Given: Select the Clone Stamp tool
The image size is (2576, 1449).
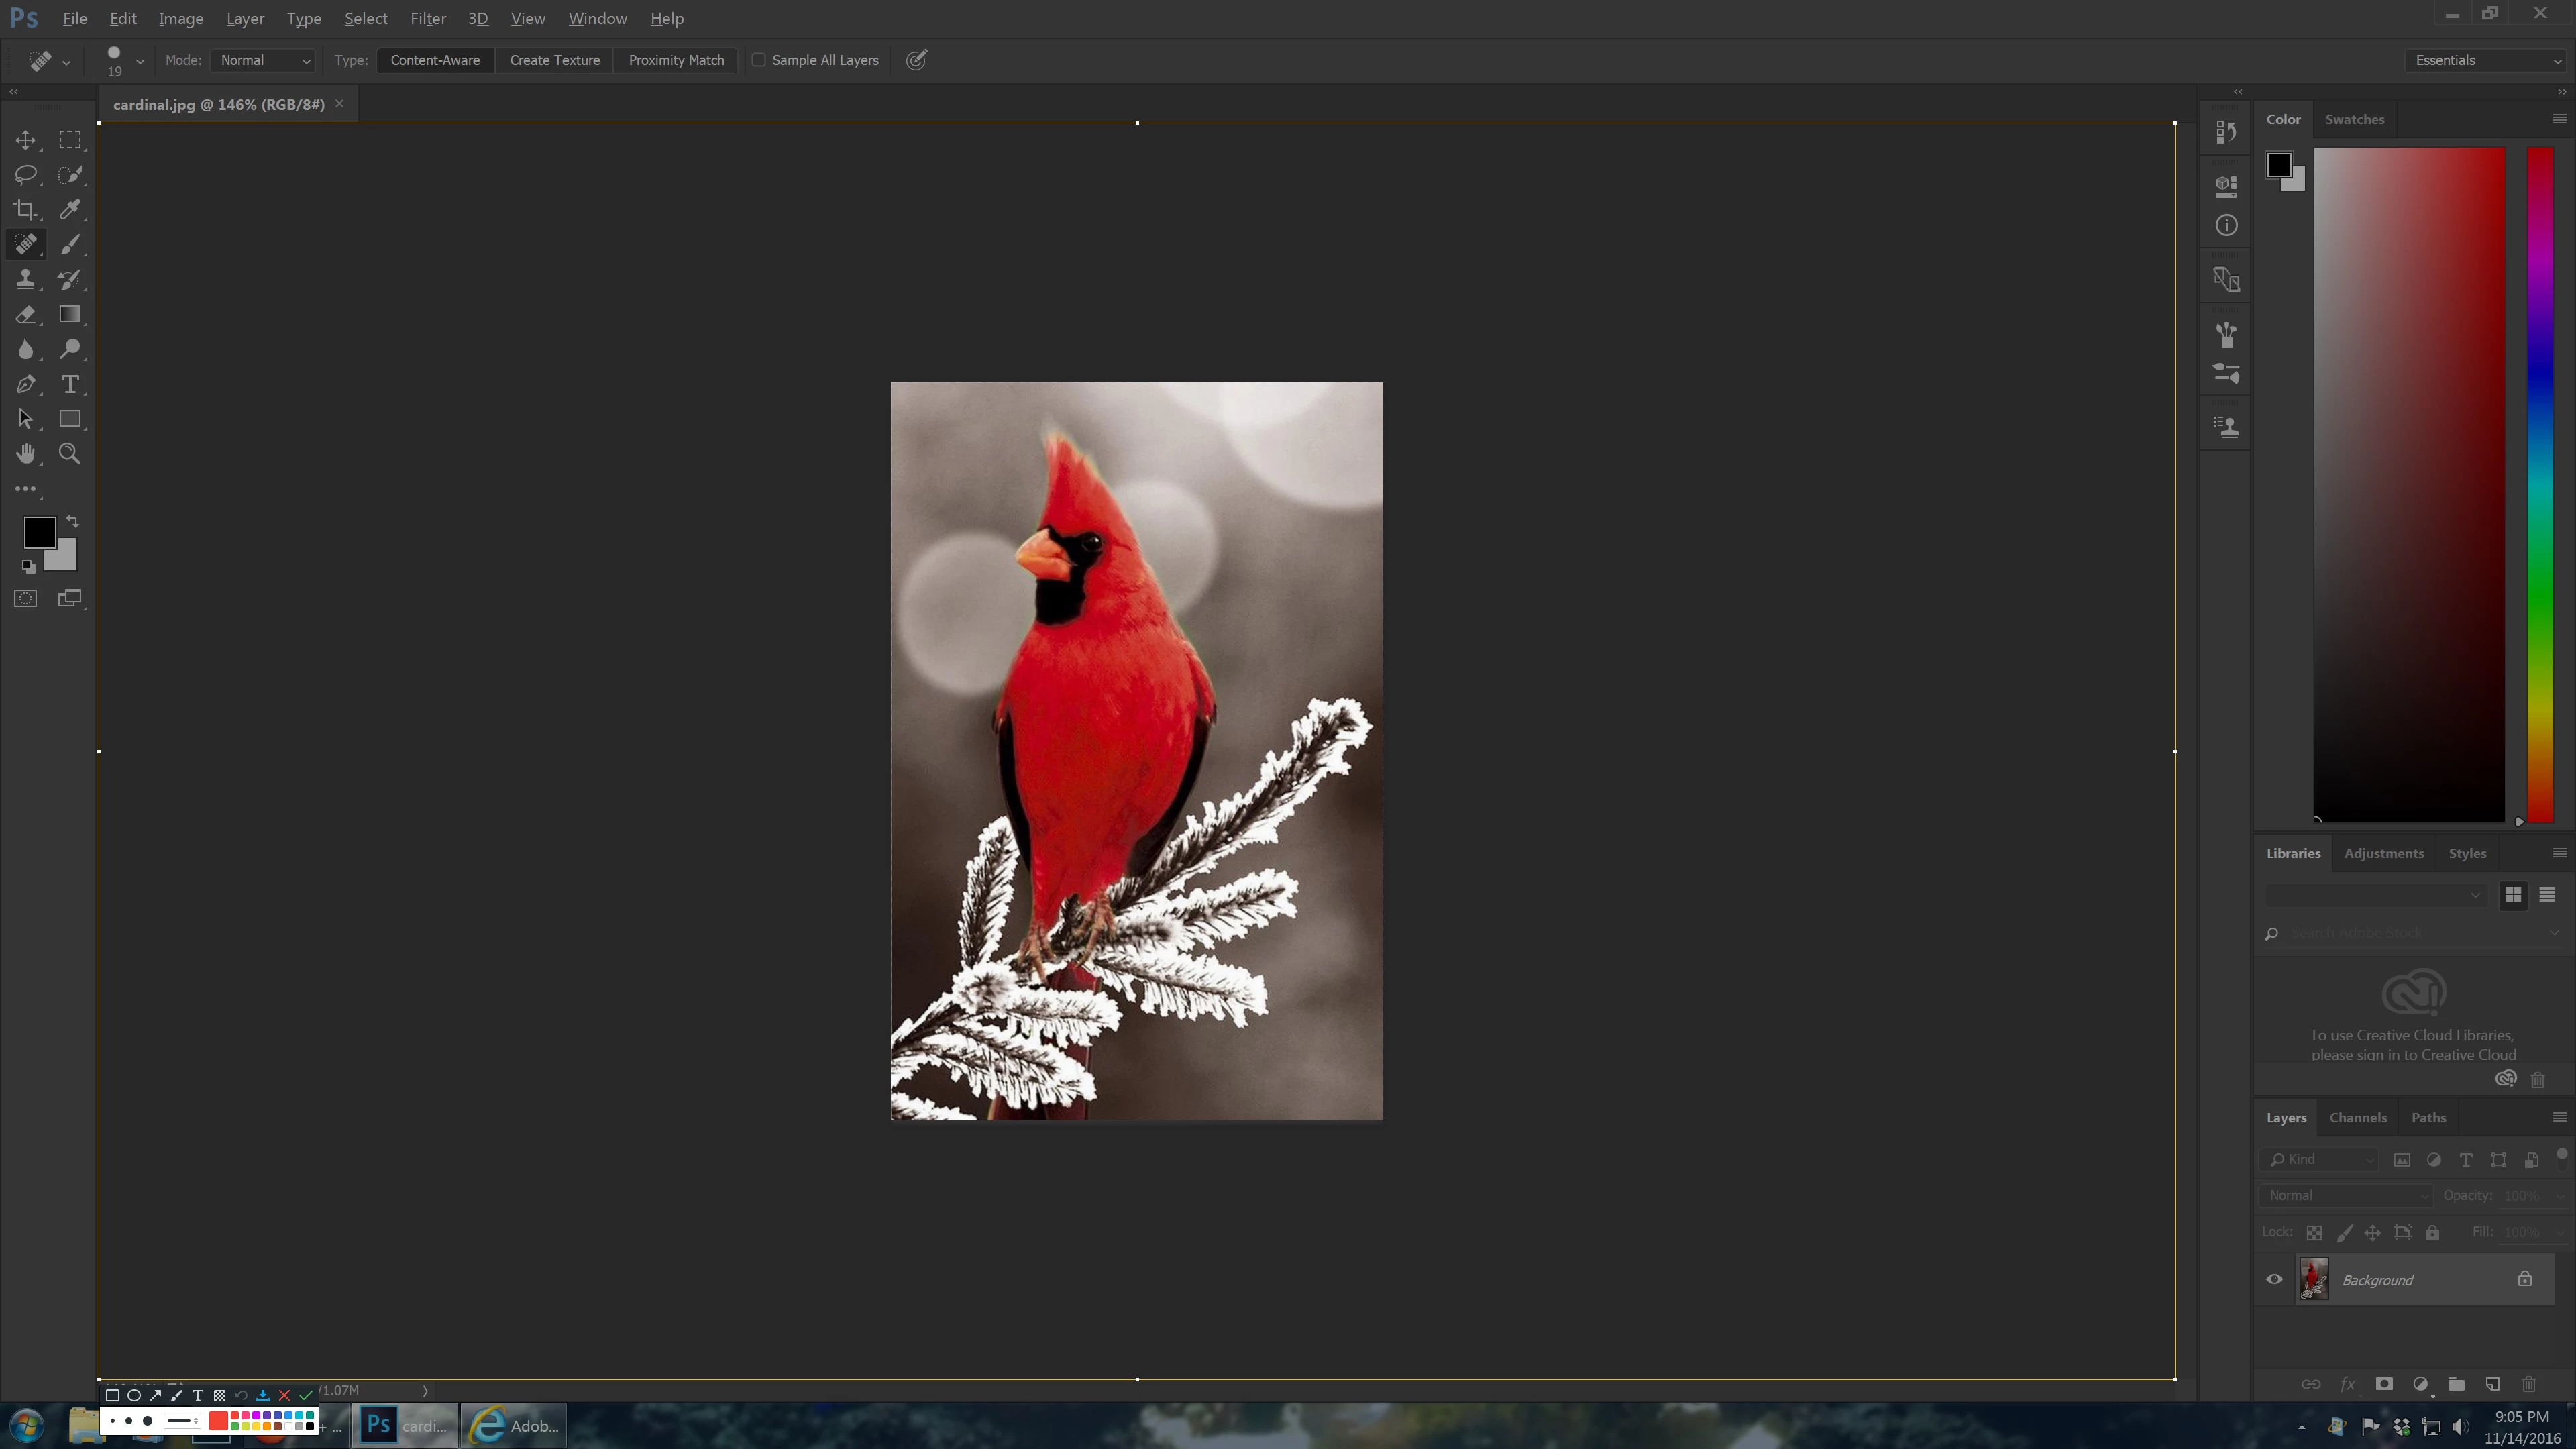Looking at the screenshot, I should coord(25,280).
